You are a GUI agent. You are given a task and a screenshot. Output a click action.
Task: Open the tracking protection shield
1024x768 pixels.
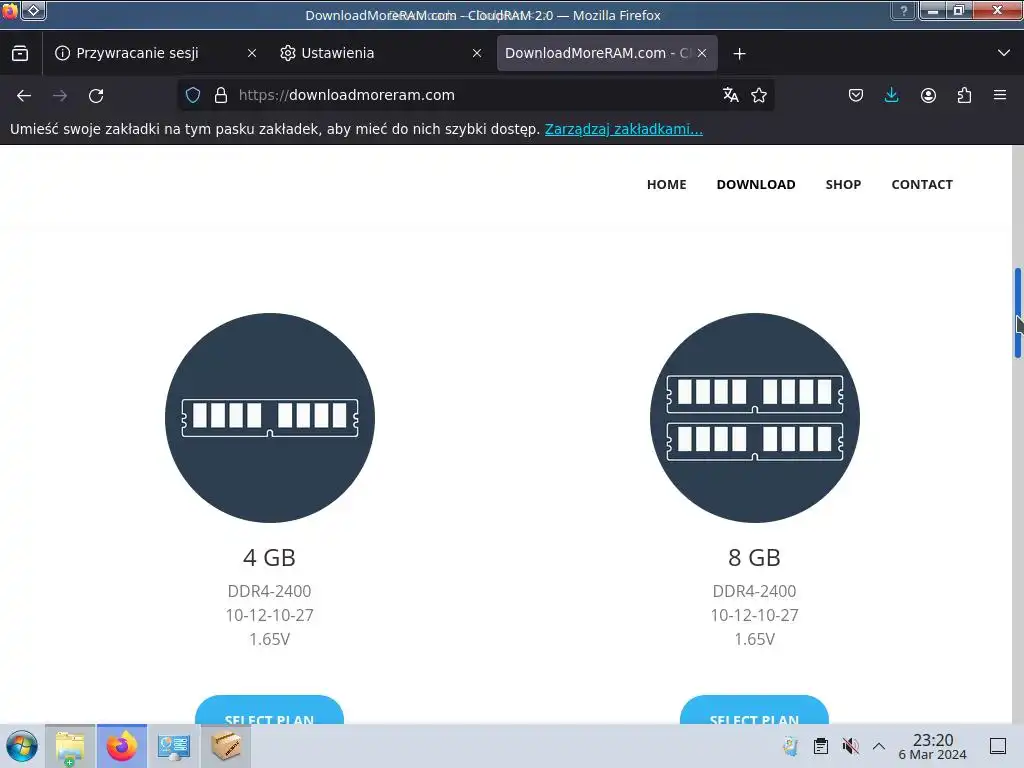[193, 95]
